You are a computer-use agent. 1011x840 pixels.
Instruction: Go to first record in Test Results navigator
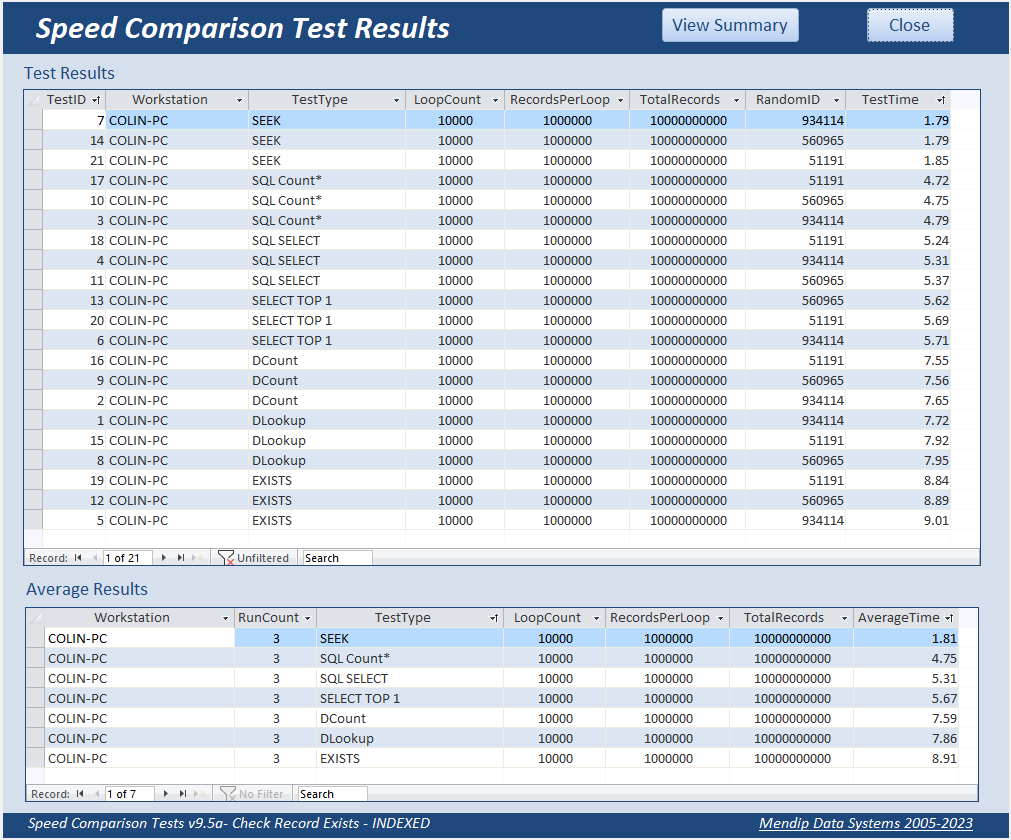pos(78,558)
